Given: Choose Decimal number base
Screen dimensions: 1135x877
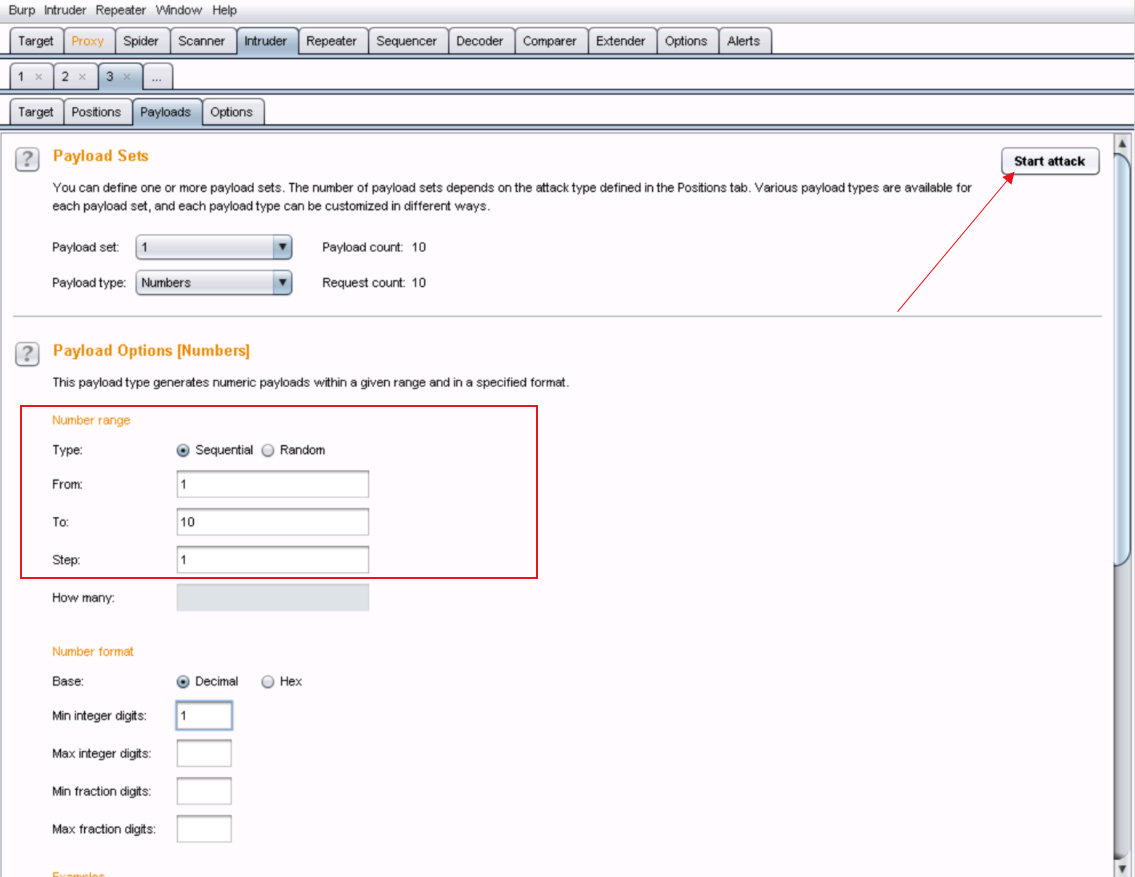Looking at the screenshot, I should pos(183,682).
